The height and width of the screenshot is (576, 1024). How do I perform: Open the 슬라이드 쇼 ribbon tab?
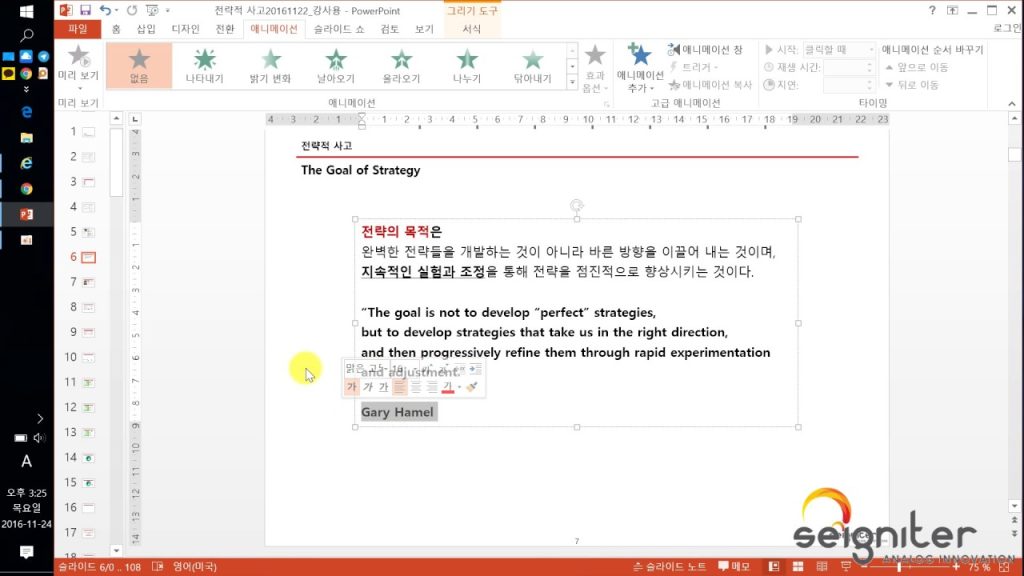click(x=338, y=29)
